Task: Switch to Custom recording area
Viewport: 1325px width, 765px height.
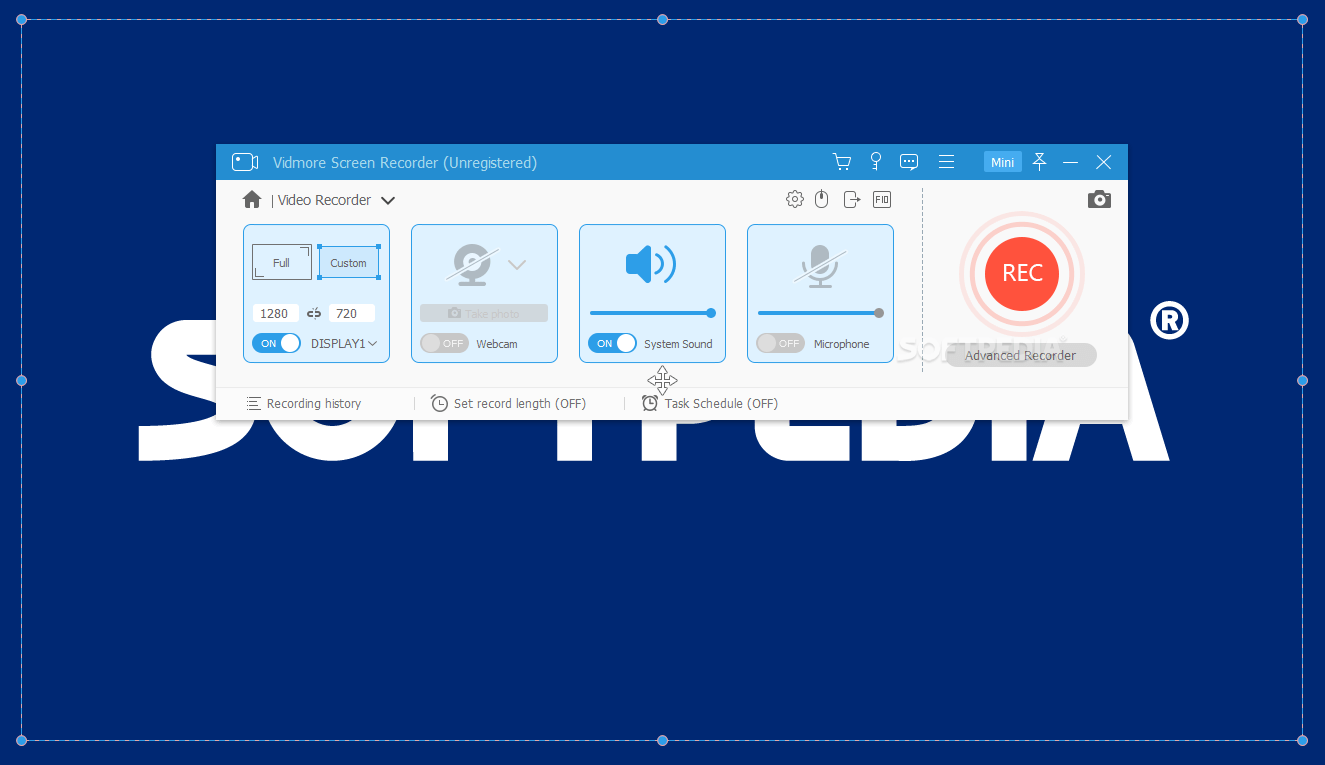Action: click(348, 262)
